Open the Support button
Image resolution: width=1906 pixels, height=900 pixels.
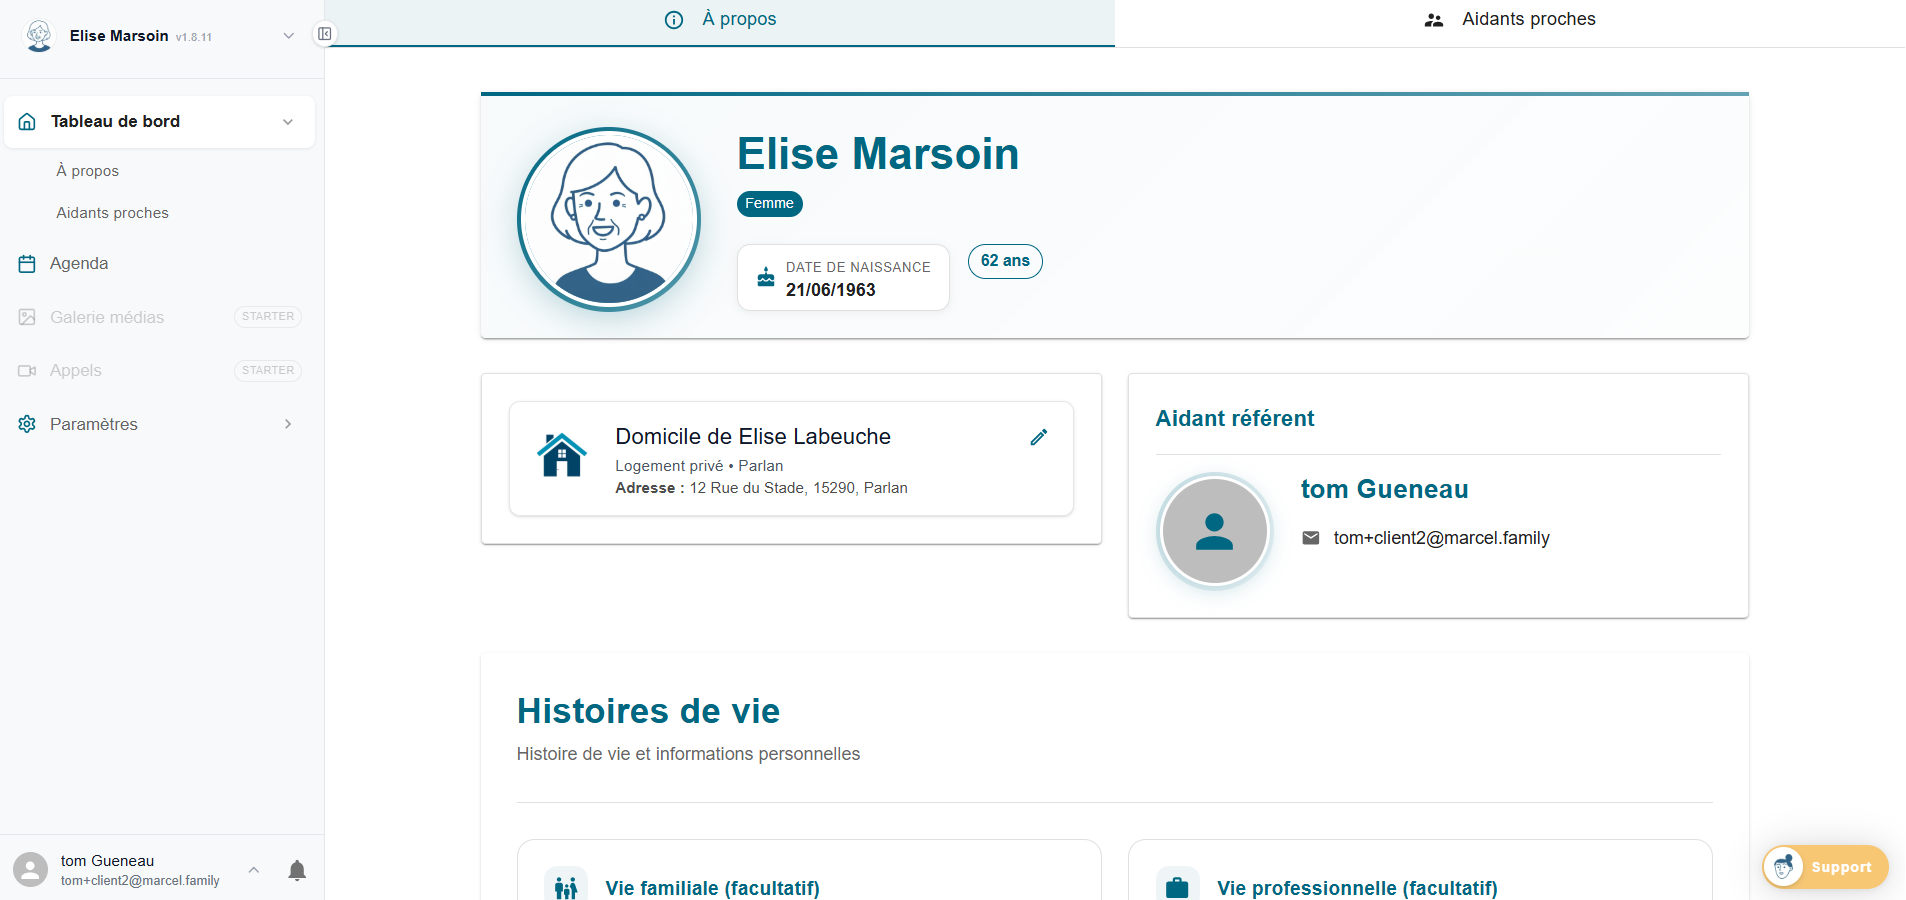tap(1824, 867)
